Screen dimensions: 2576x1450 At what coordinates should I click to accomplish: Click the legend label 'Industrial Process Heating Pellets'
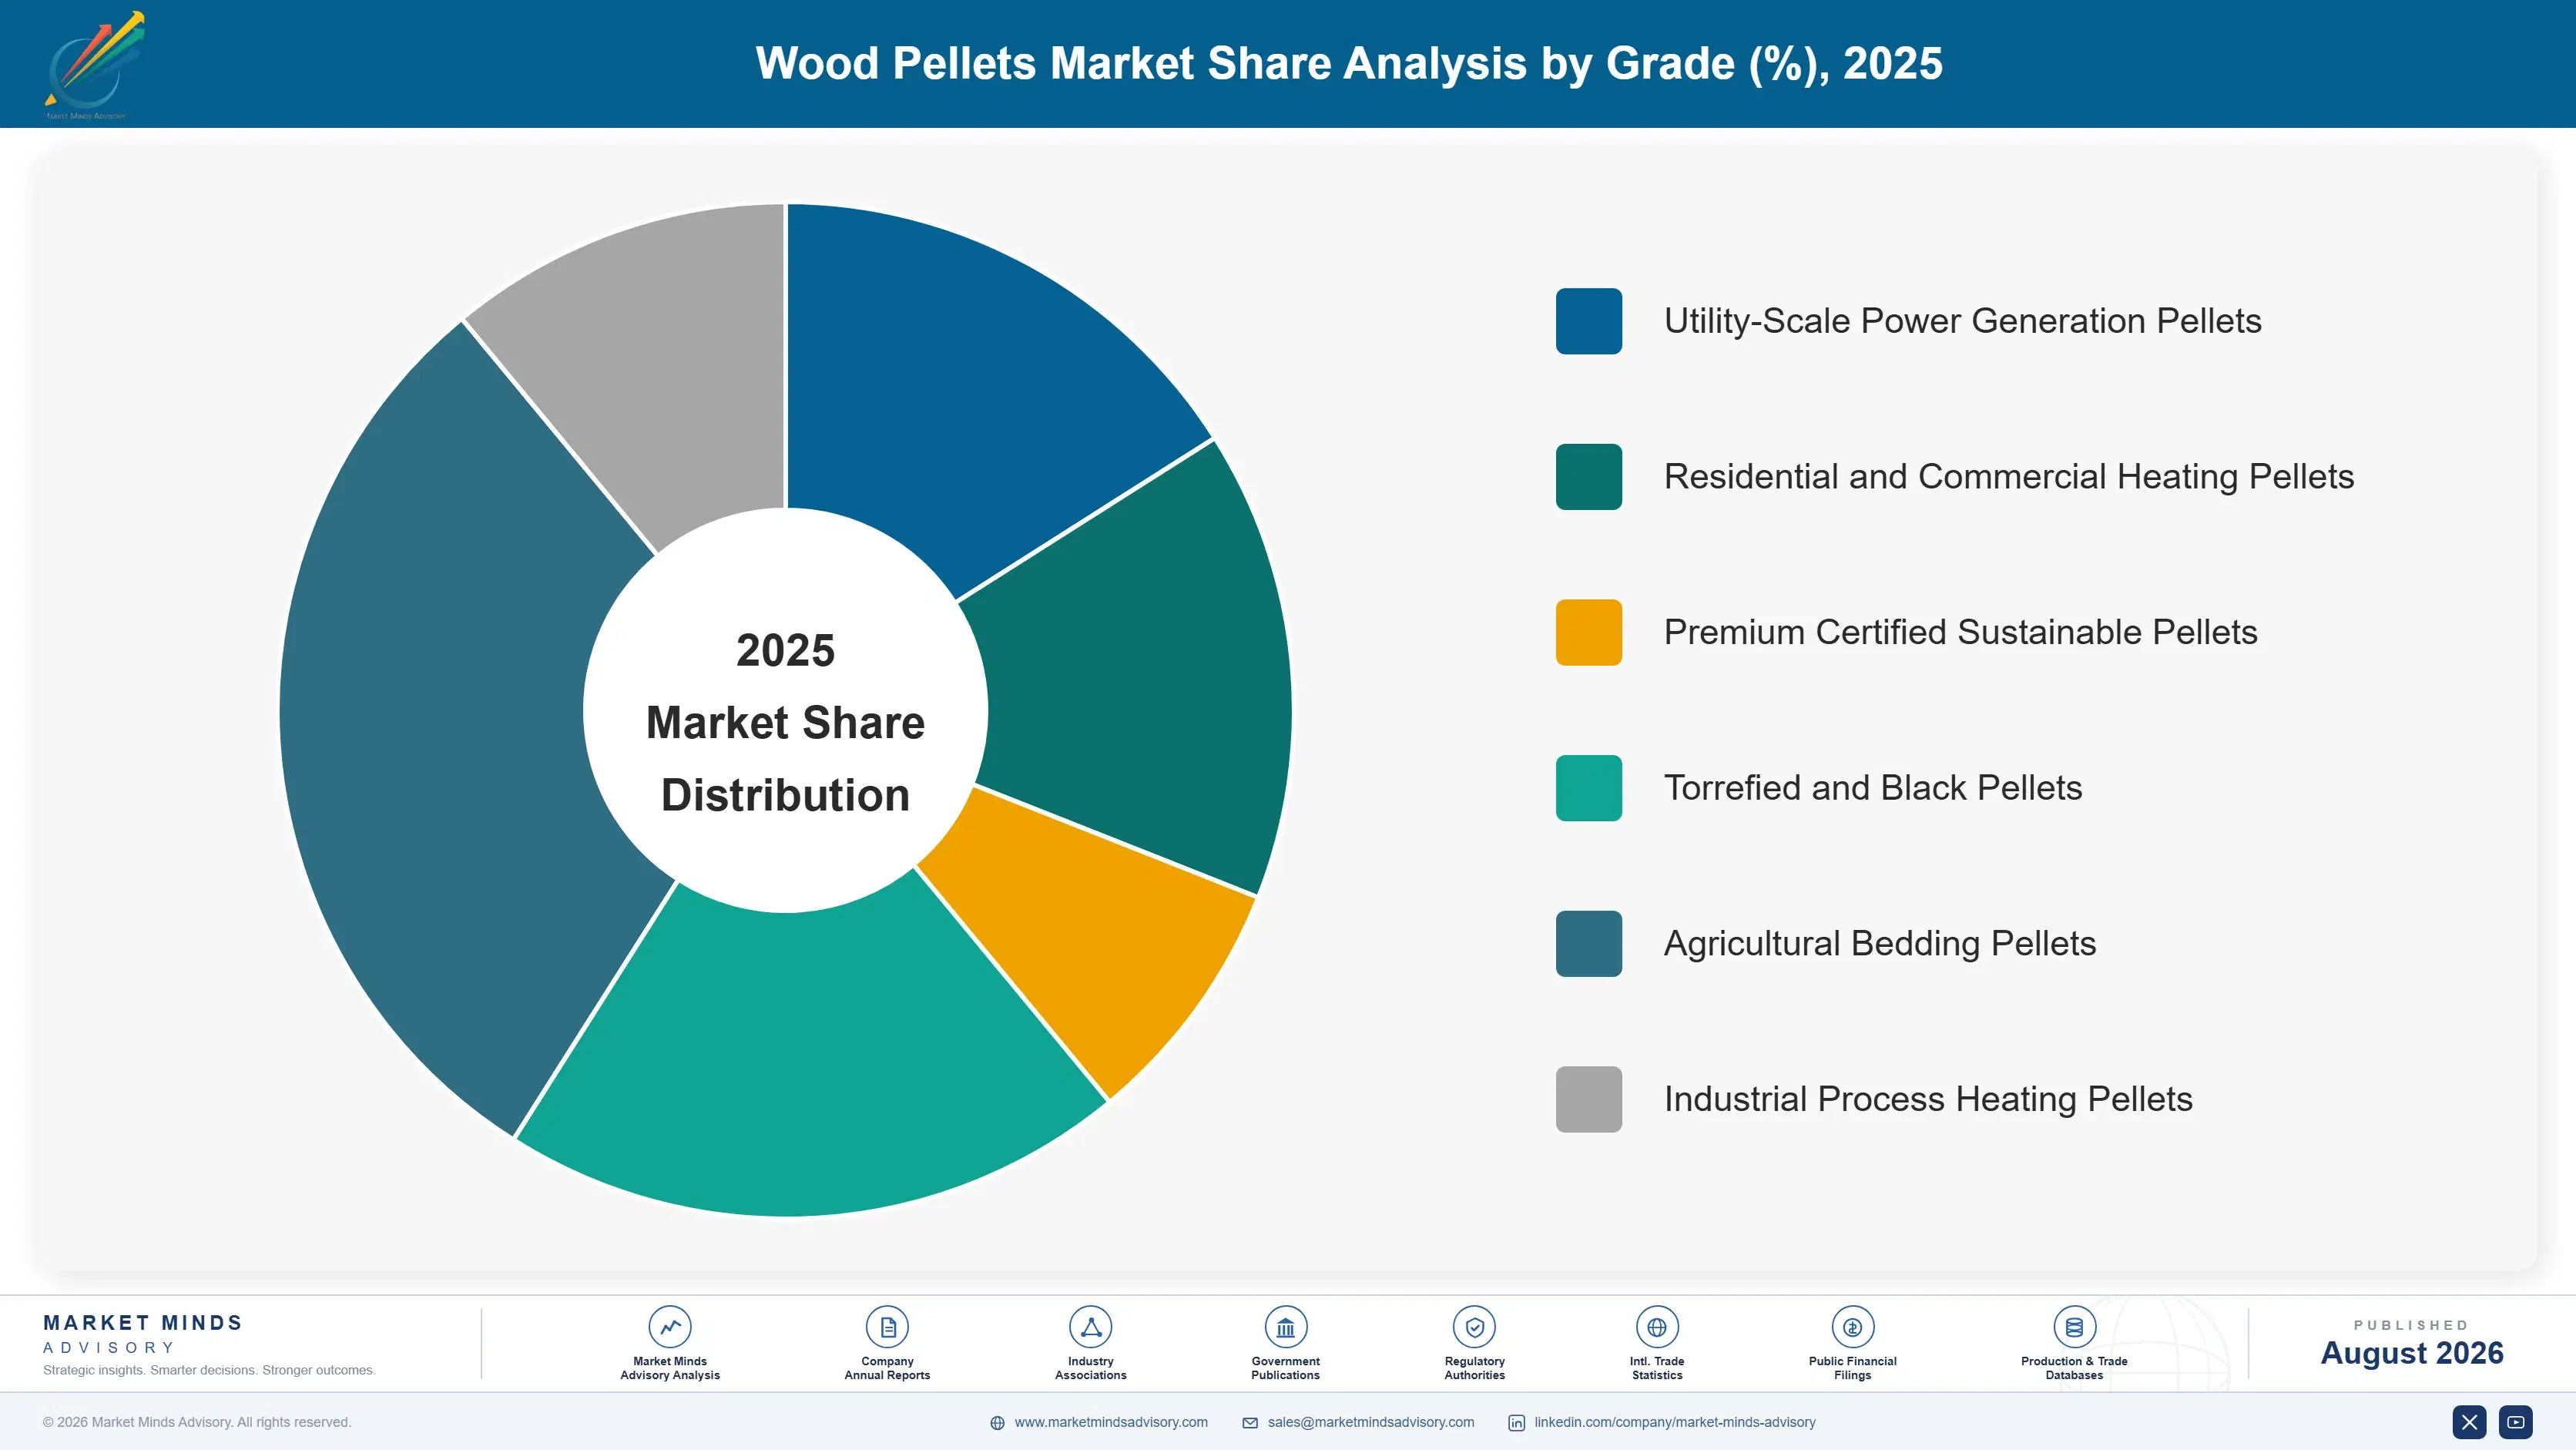coord(1927,1099)
